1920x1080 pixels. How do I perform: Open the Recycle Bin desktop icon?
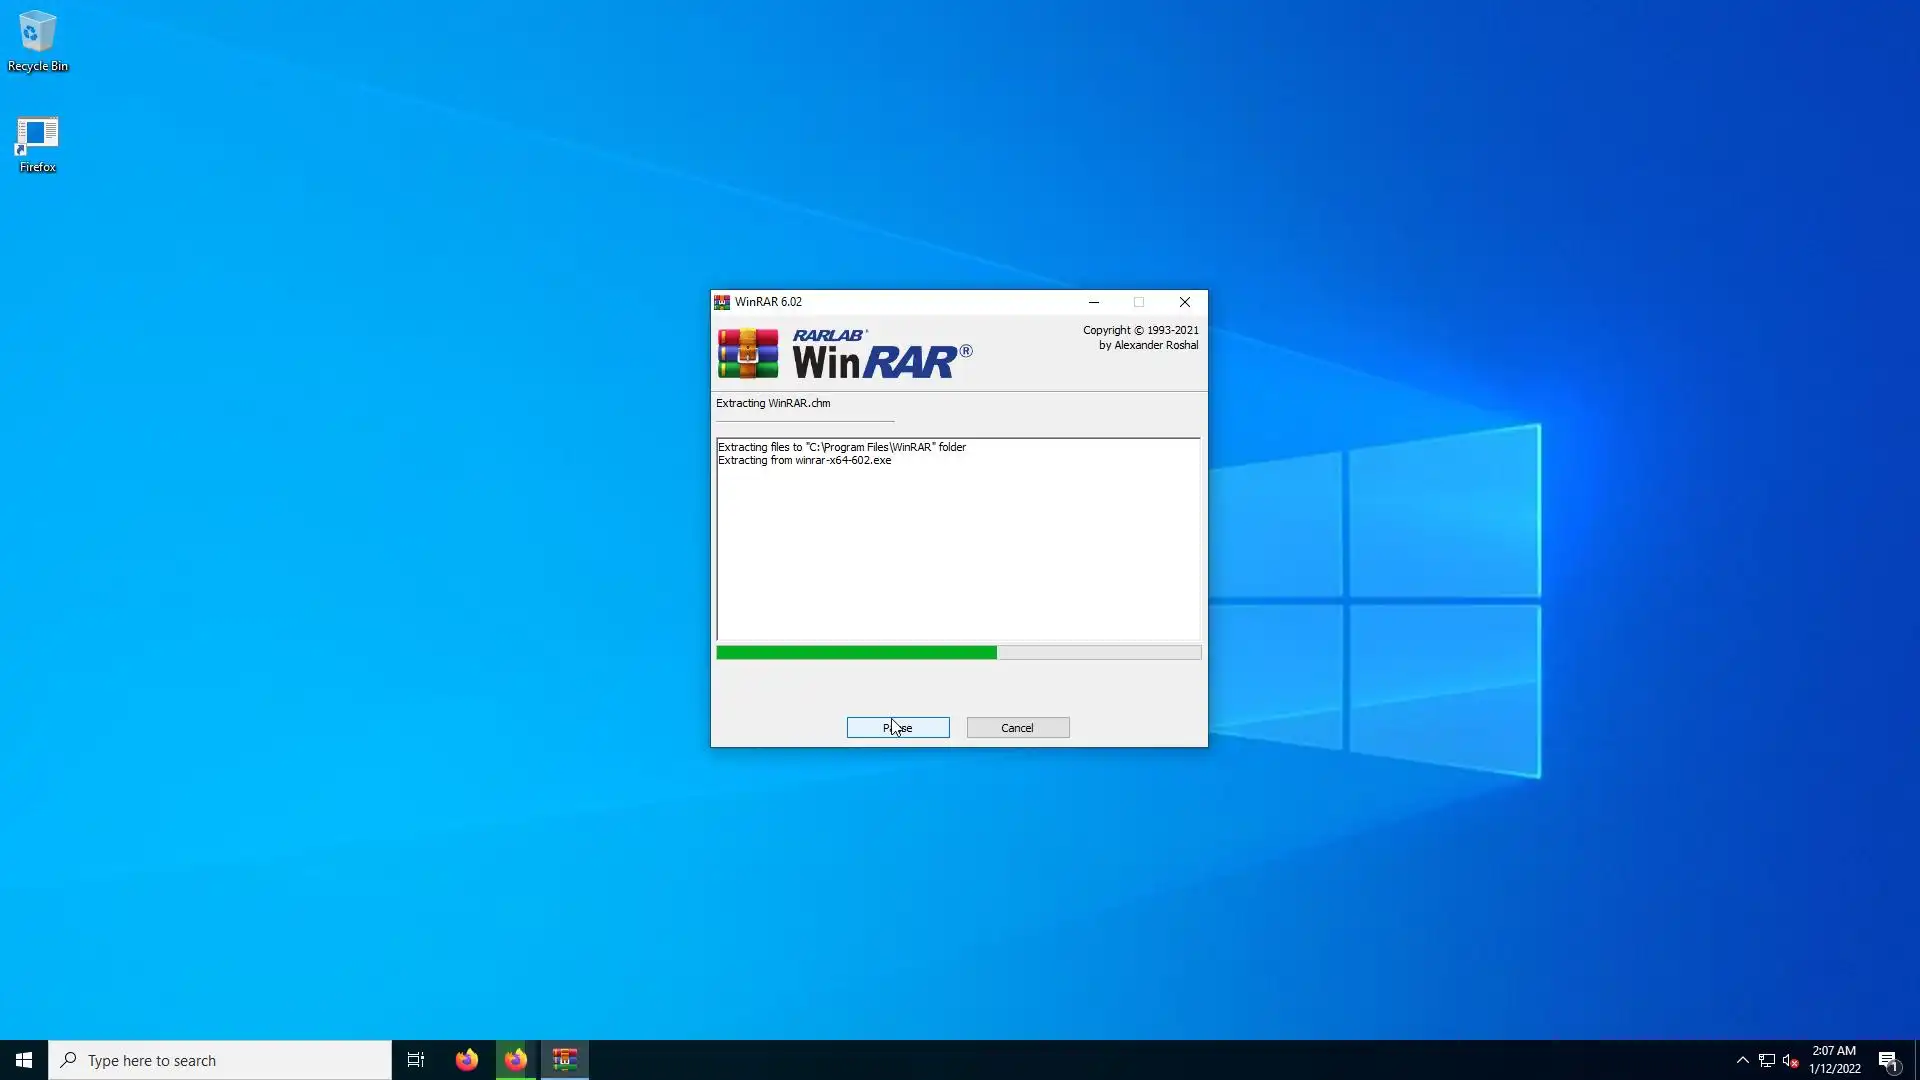click(x=37, y=40)
